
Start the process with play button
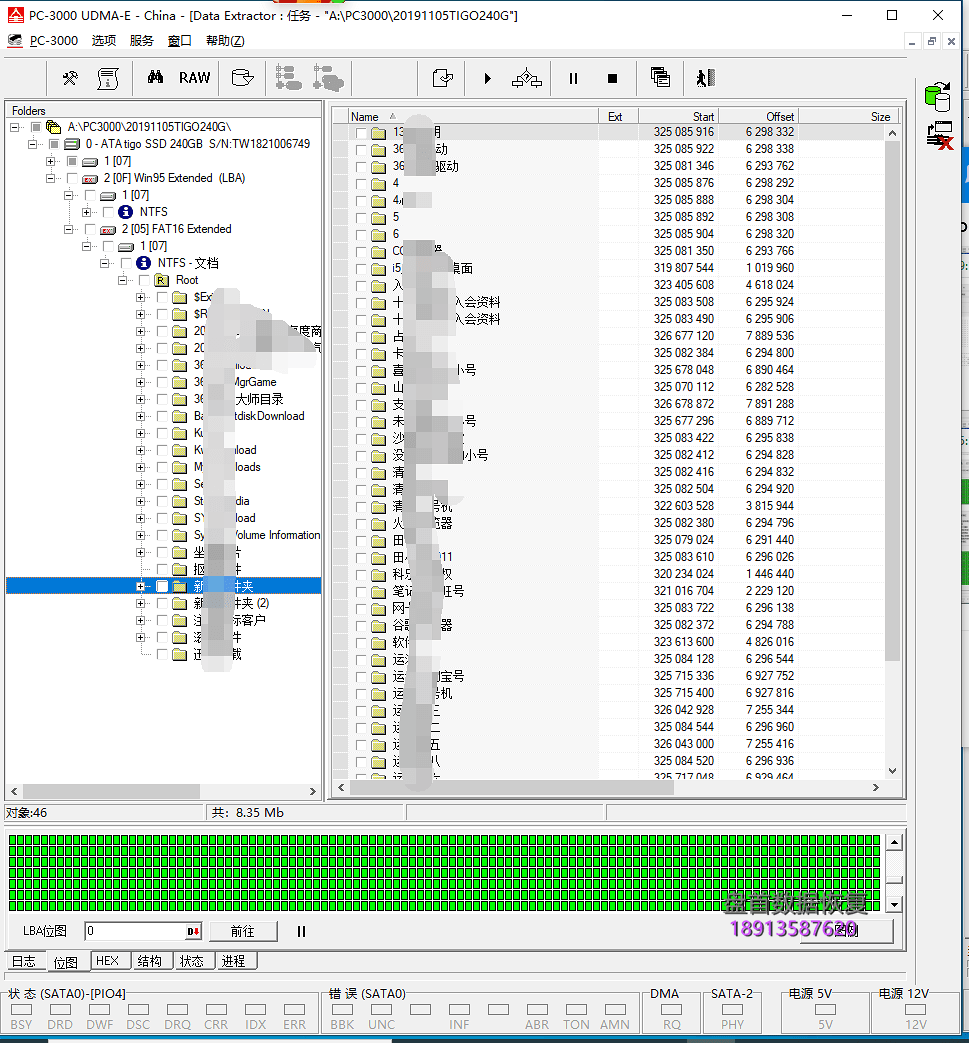click(x=487, y=78)
